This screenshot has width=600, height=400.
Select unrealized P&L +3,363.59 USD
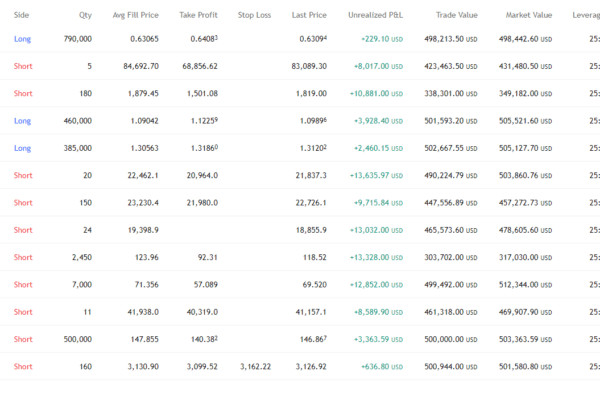pos(378,339)
